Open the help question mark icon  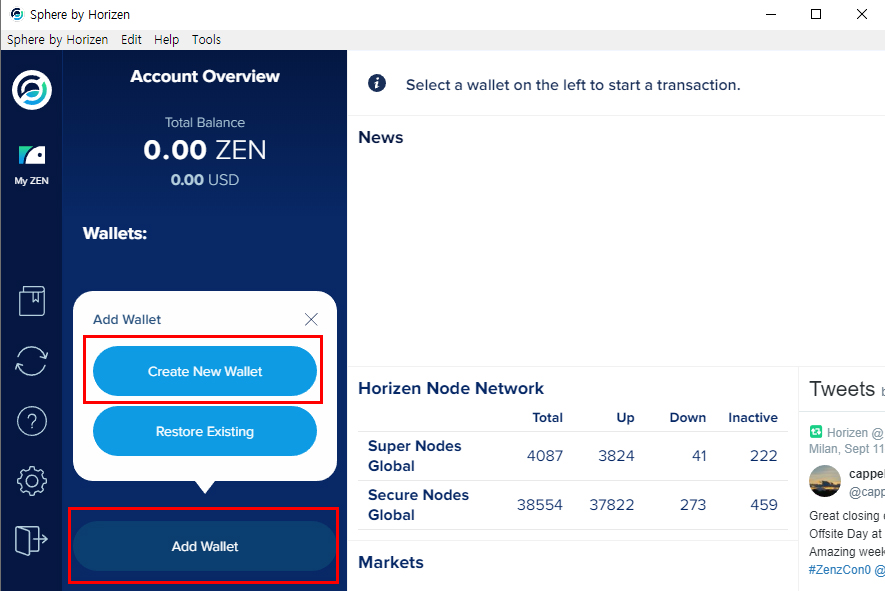point(32,421)
